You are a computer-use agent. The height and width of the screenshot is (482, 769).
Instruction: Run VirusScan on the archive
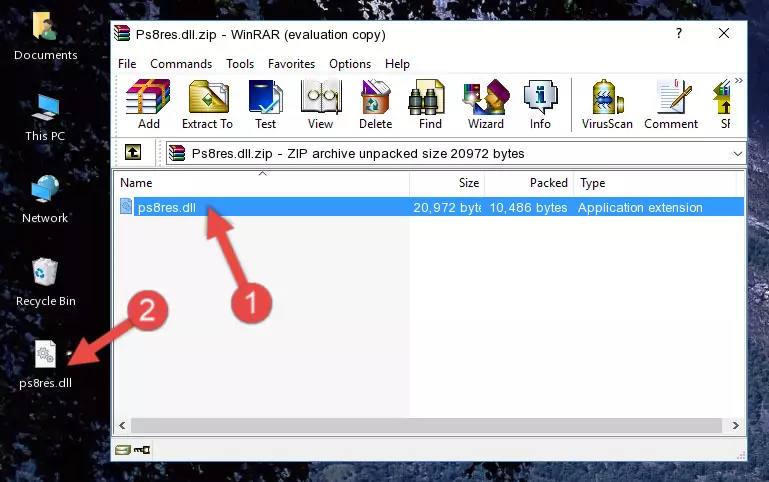(x=607, y=104)
